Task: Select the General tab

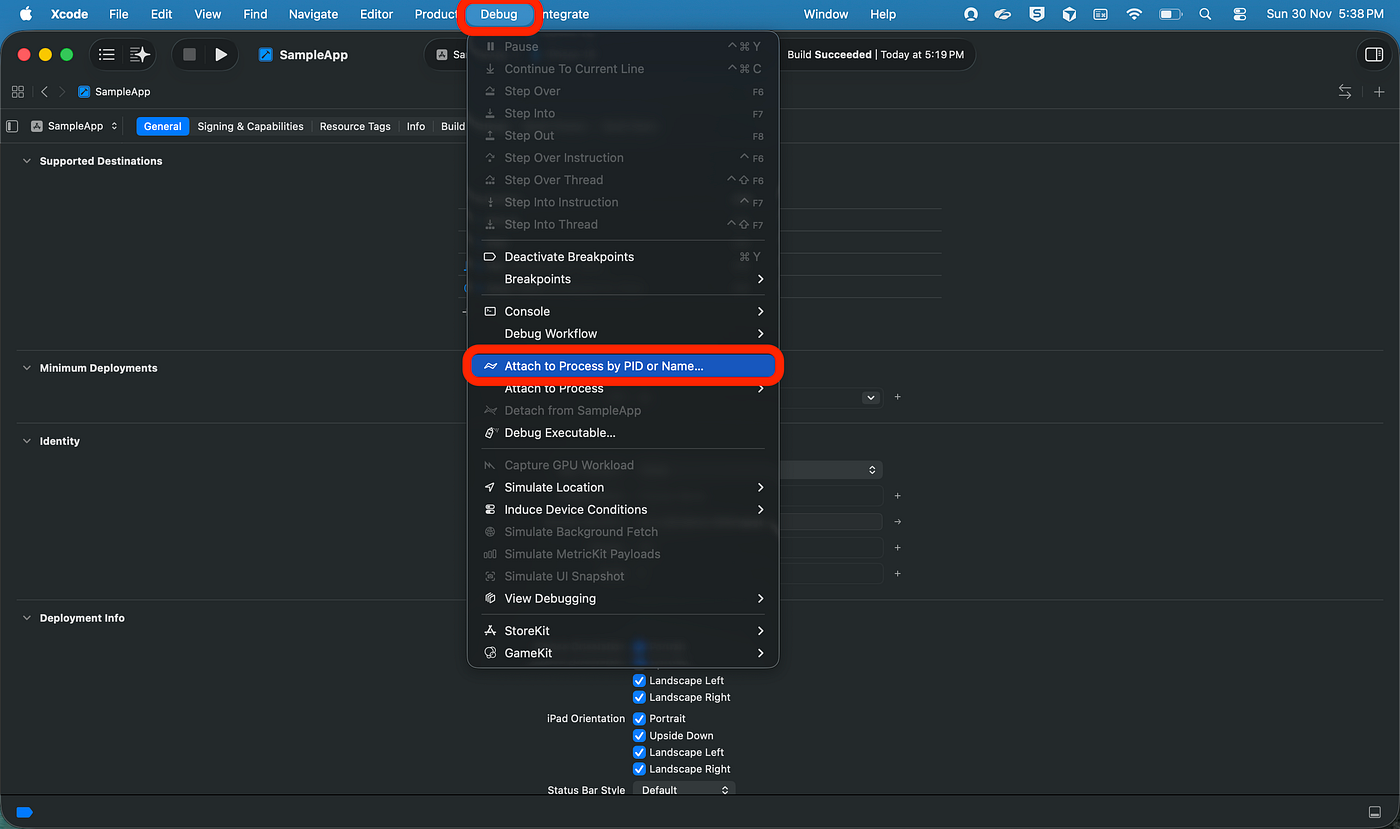Action: [162, 126]
